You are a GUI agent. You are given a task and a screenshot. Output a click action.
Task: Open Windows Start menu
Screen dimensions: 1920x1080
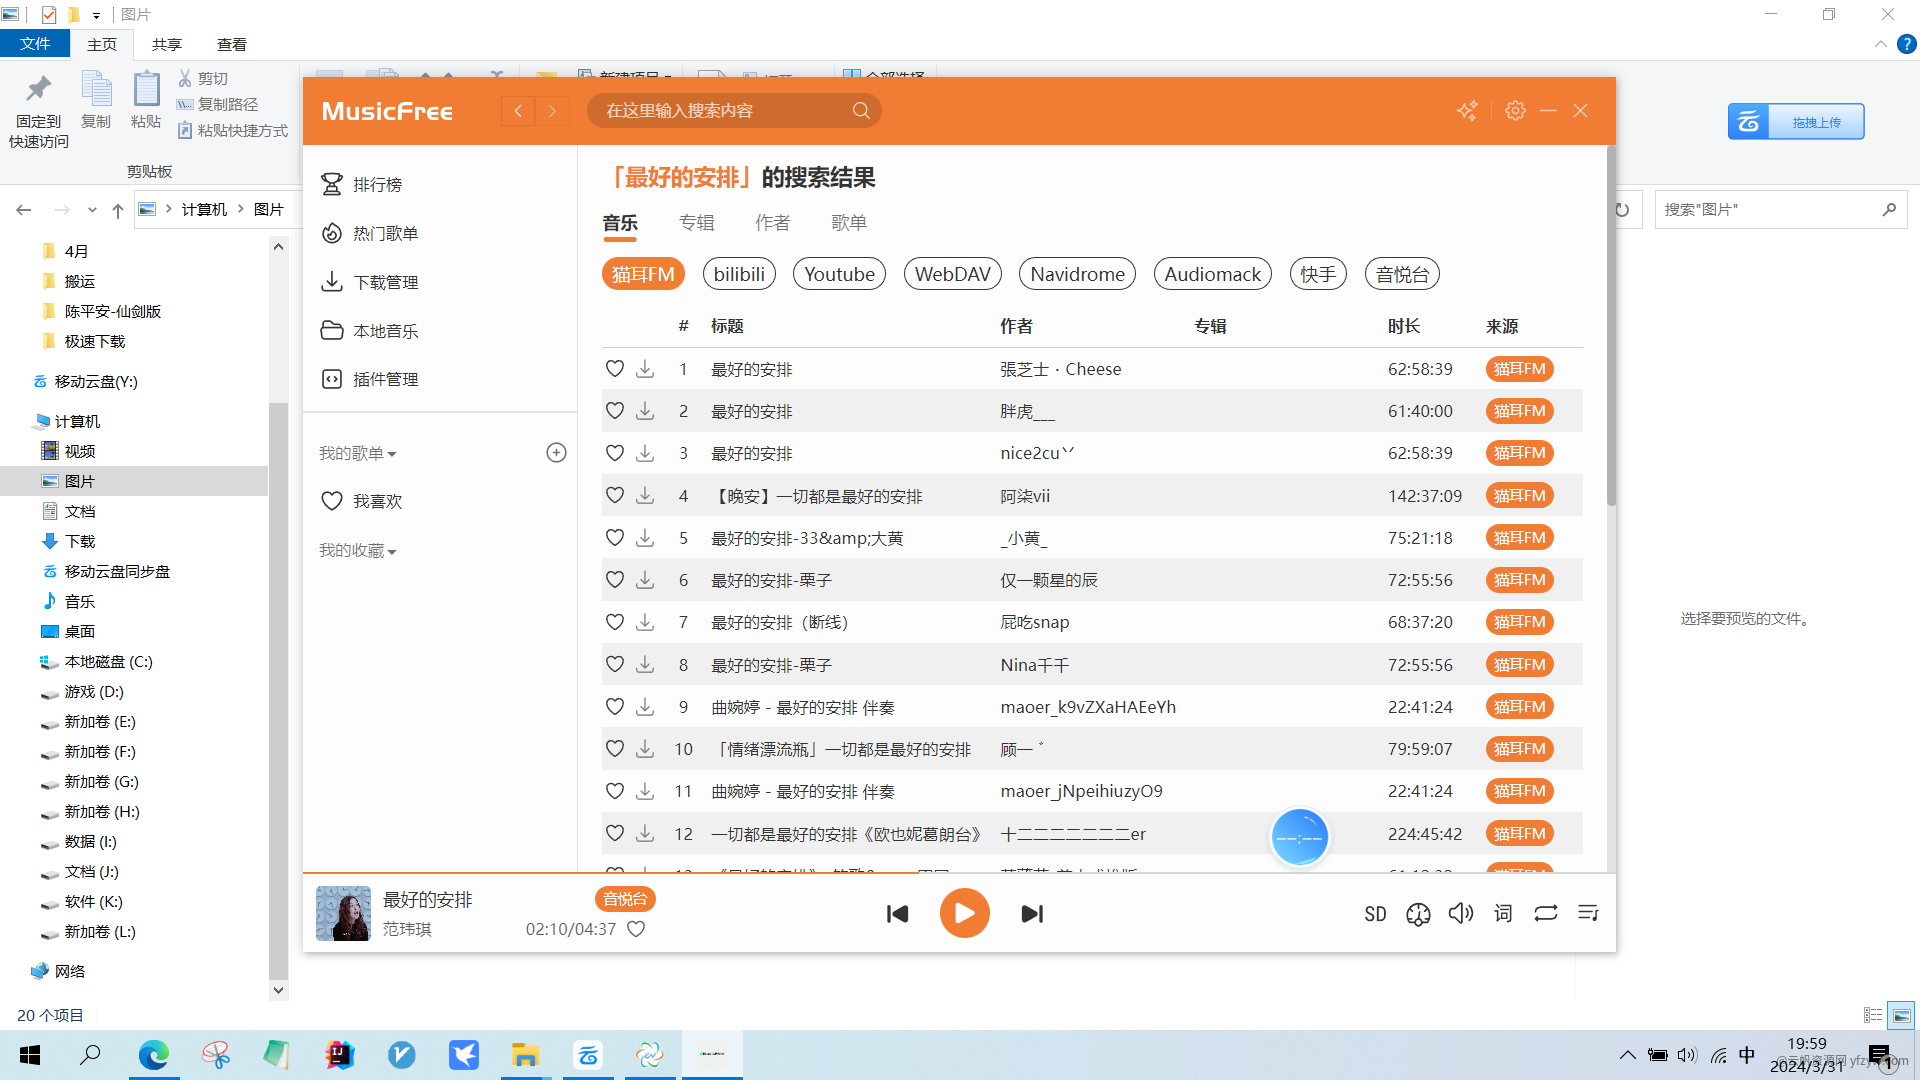30,1055
